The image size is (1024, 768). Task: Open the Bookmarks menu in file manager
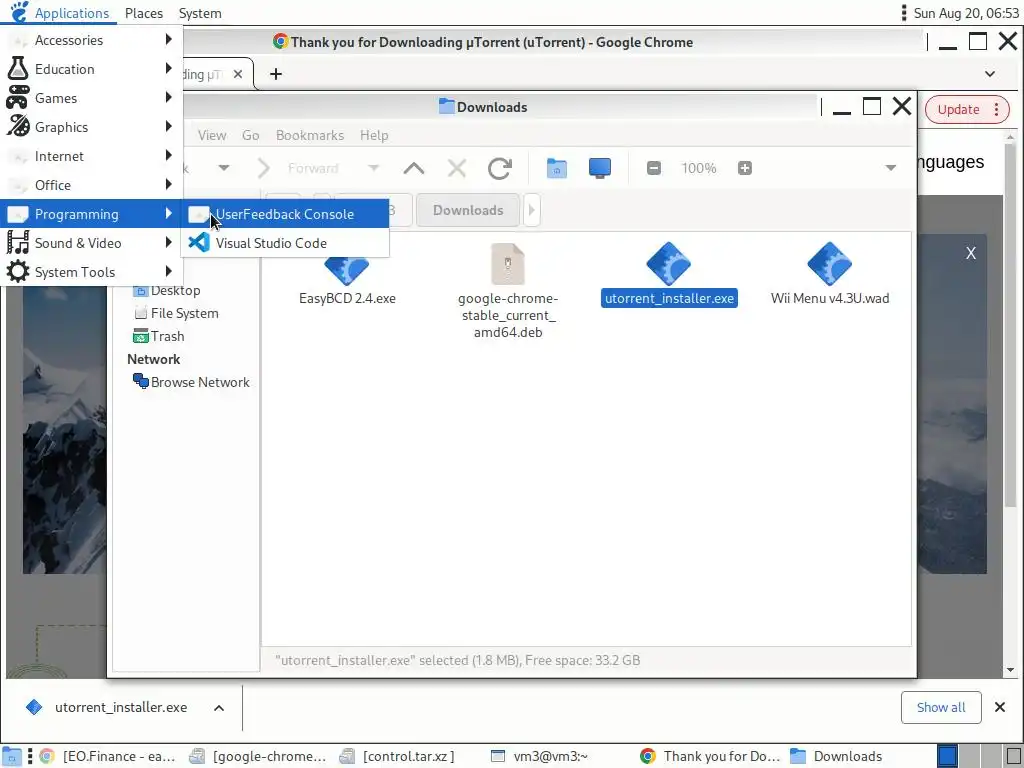310,135
